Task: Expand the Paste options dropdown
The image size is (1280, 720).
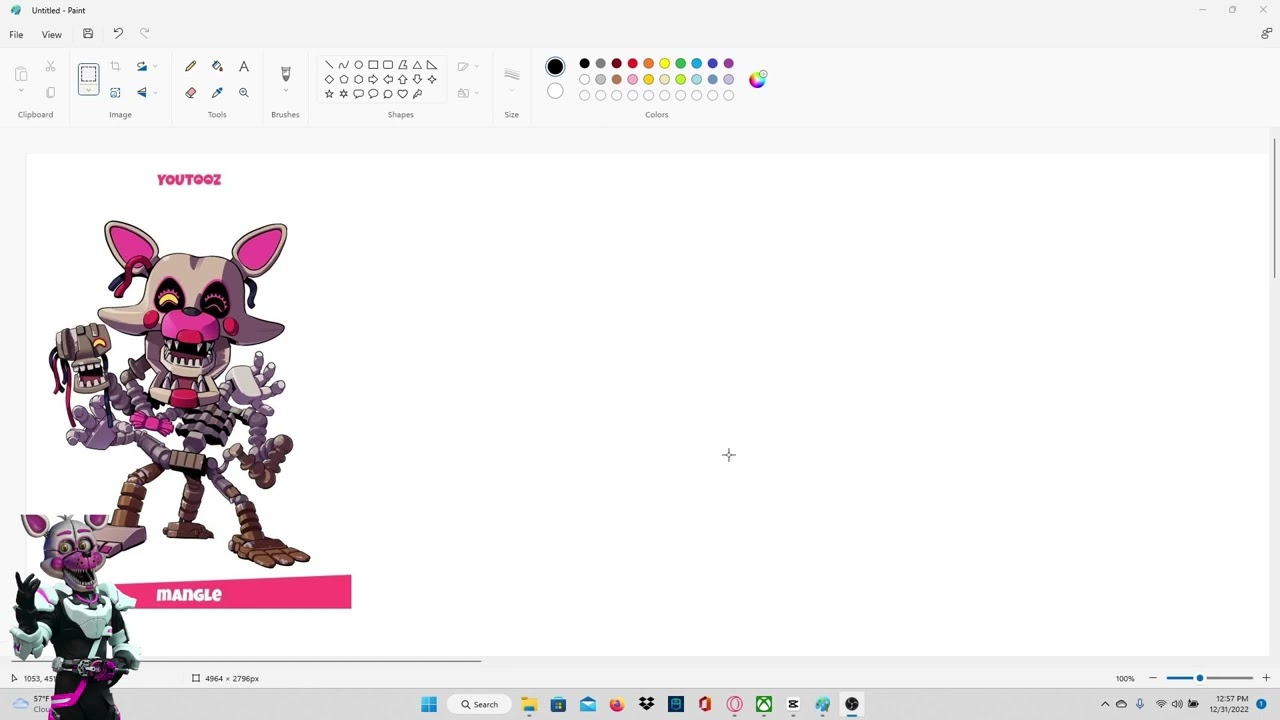Action: (x=21, y=91)
